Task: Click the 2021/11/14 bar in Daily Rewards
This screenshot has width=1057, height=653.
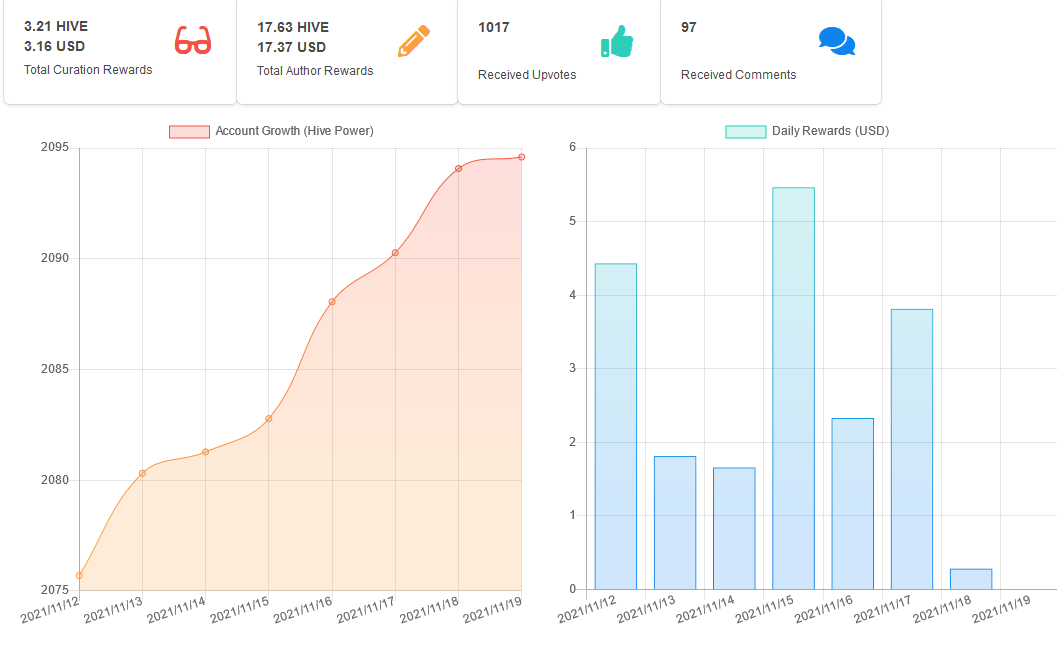Action: tap(734, 528)
